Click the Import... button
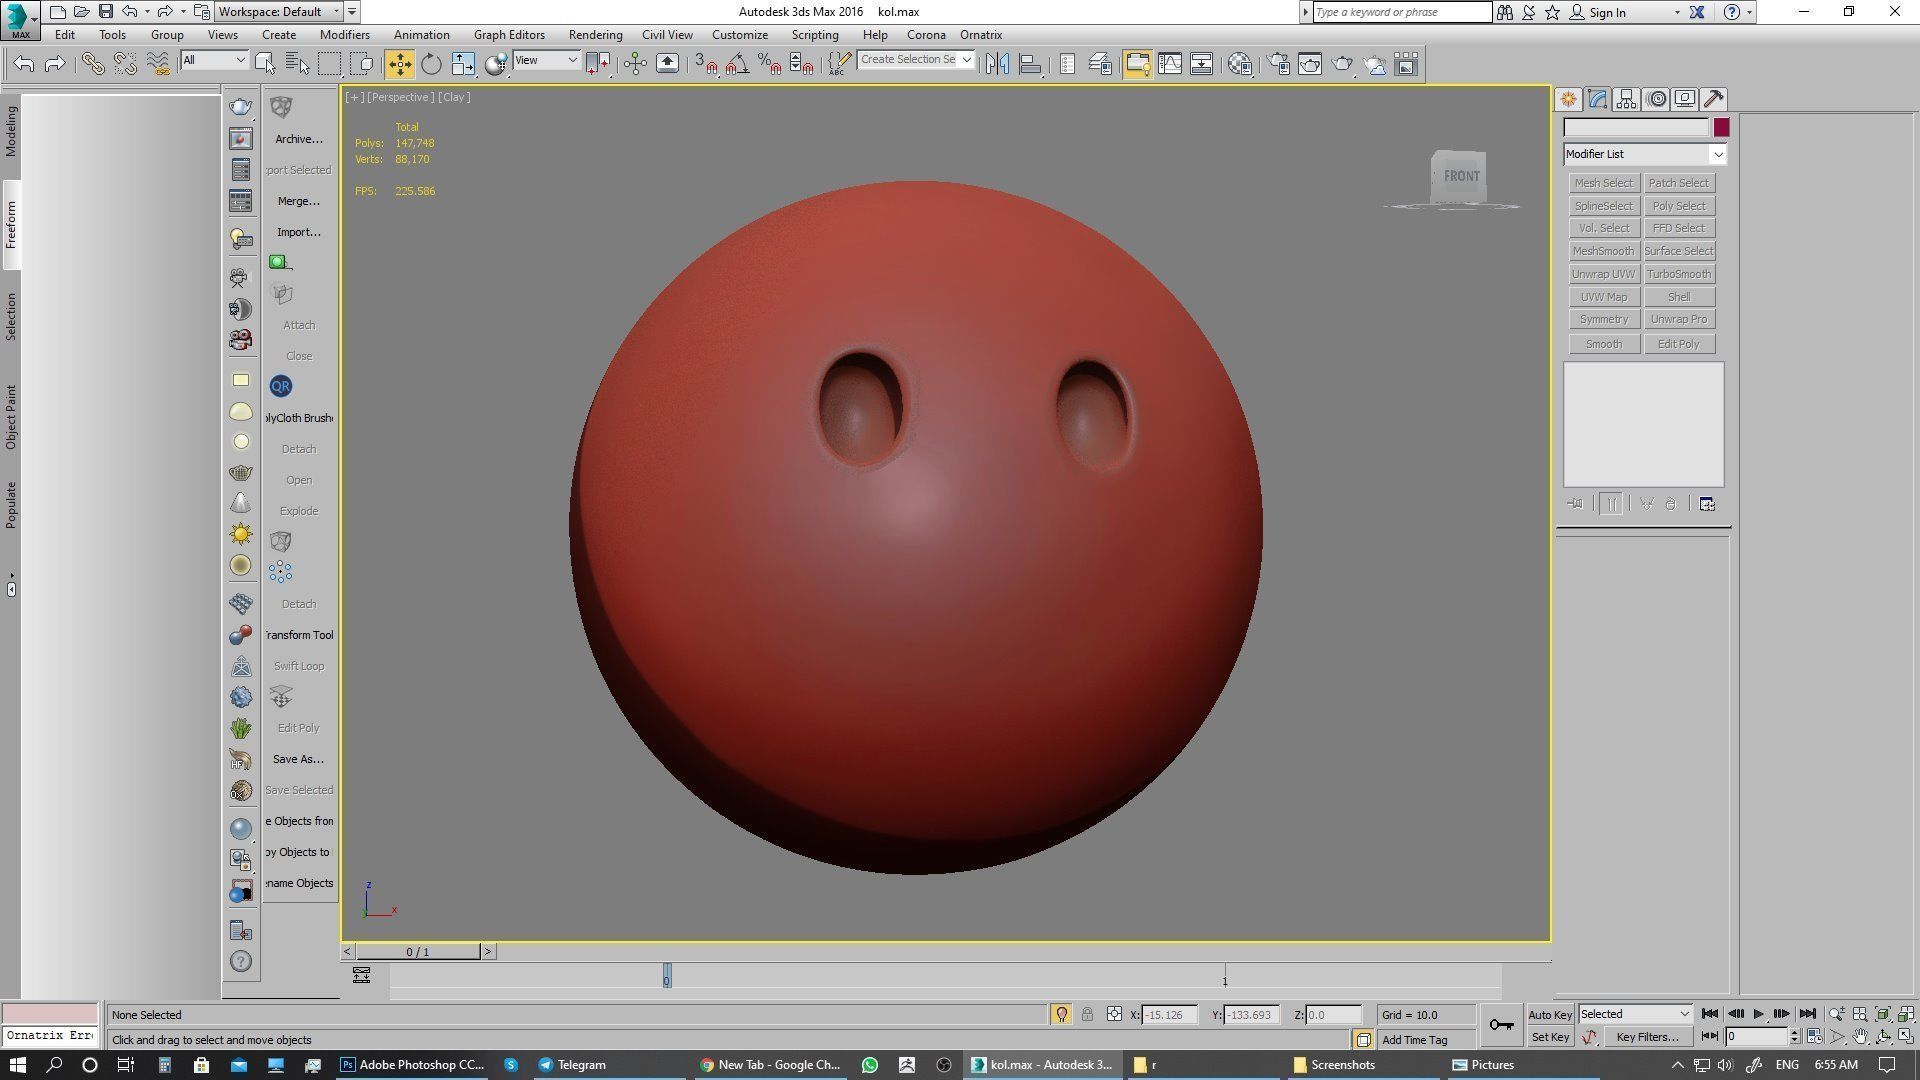The height and width of the screenshot is (1080, 1920). click(x=299, y=232)
